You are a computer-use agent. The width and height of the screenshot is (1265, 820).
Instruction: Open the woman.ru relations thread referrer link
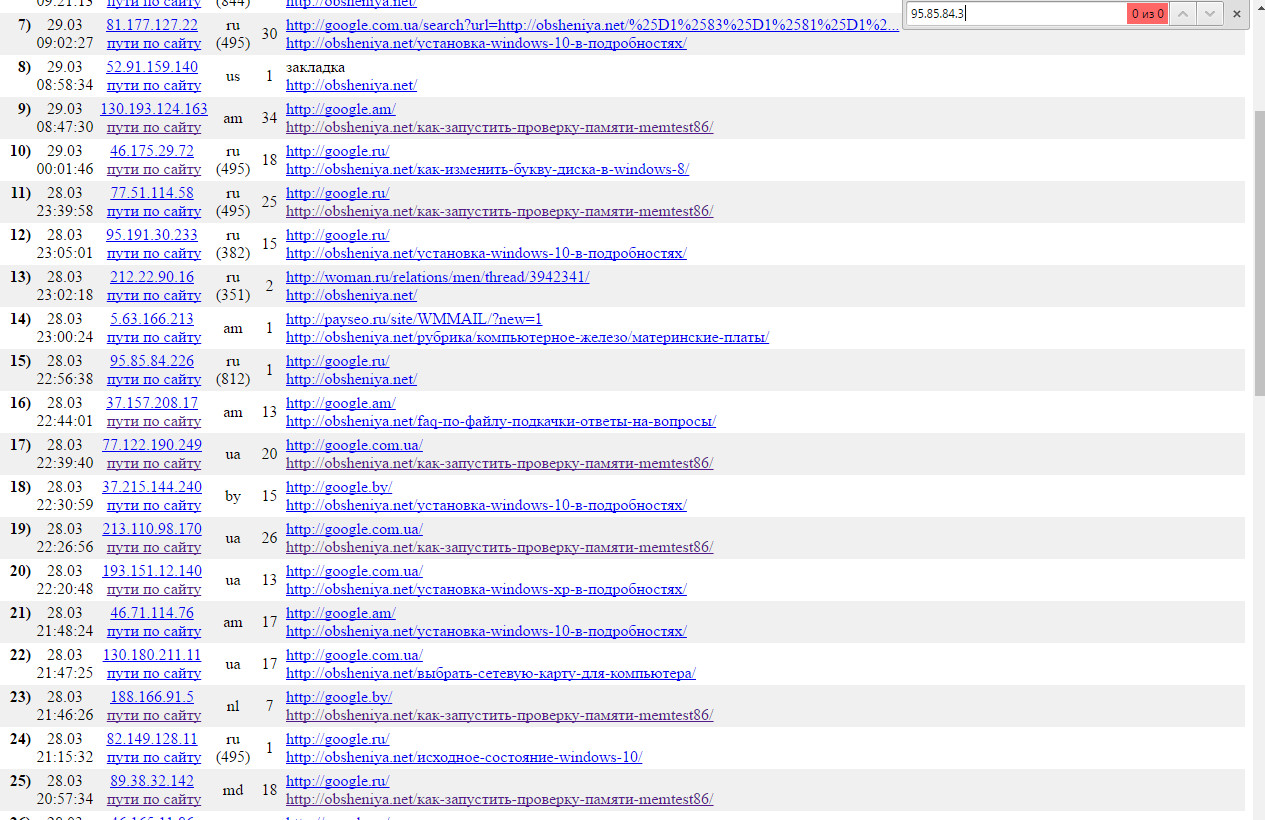coord(437,277)
